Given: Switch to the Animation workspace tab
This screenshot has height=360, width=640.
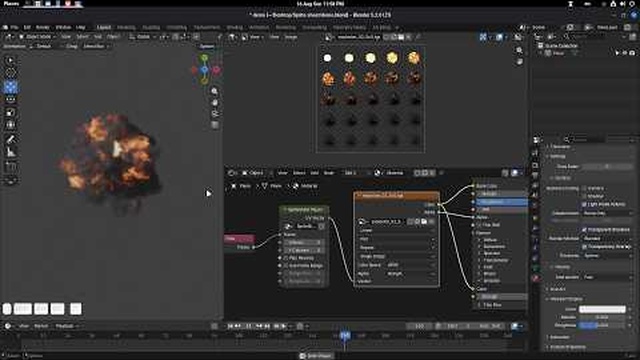Looking at the screenshot, I should point(259,27).
